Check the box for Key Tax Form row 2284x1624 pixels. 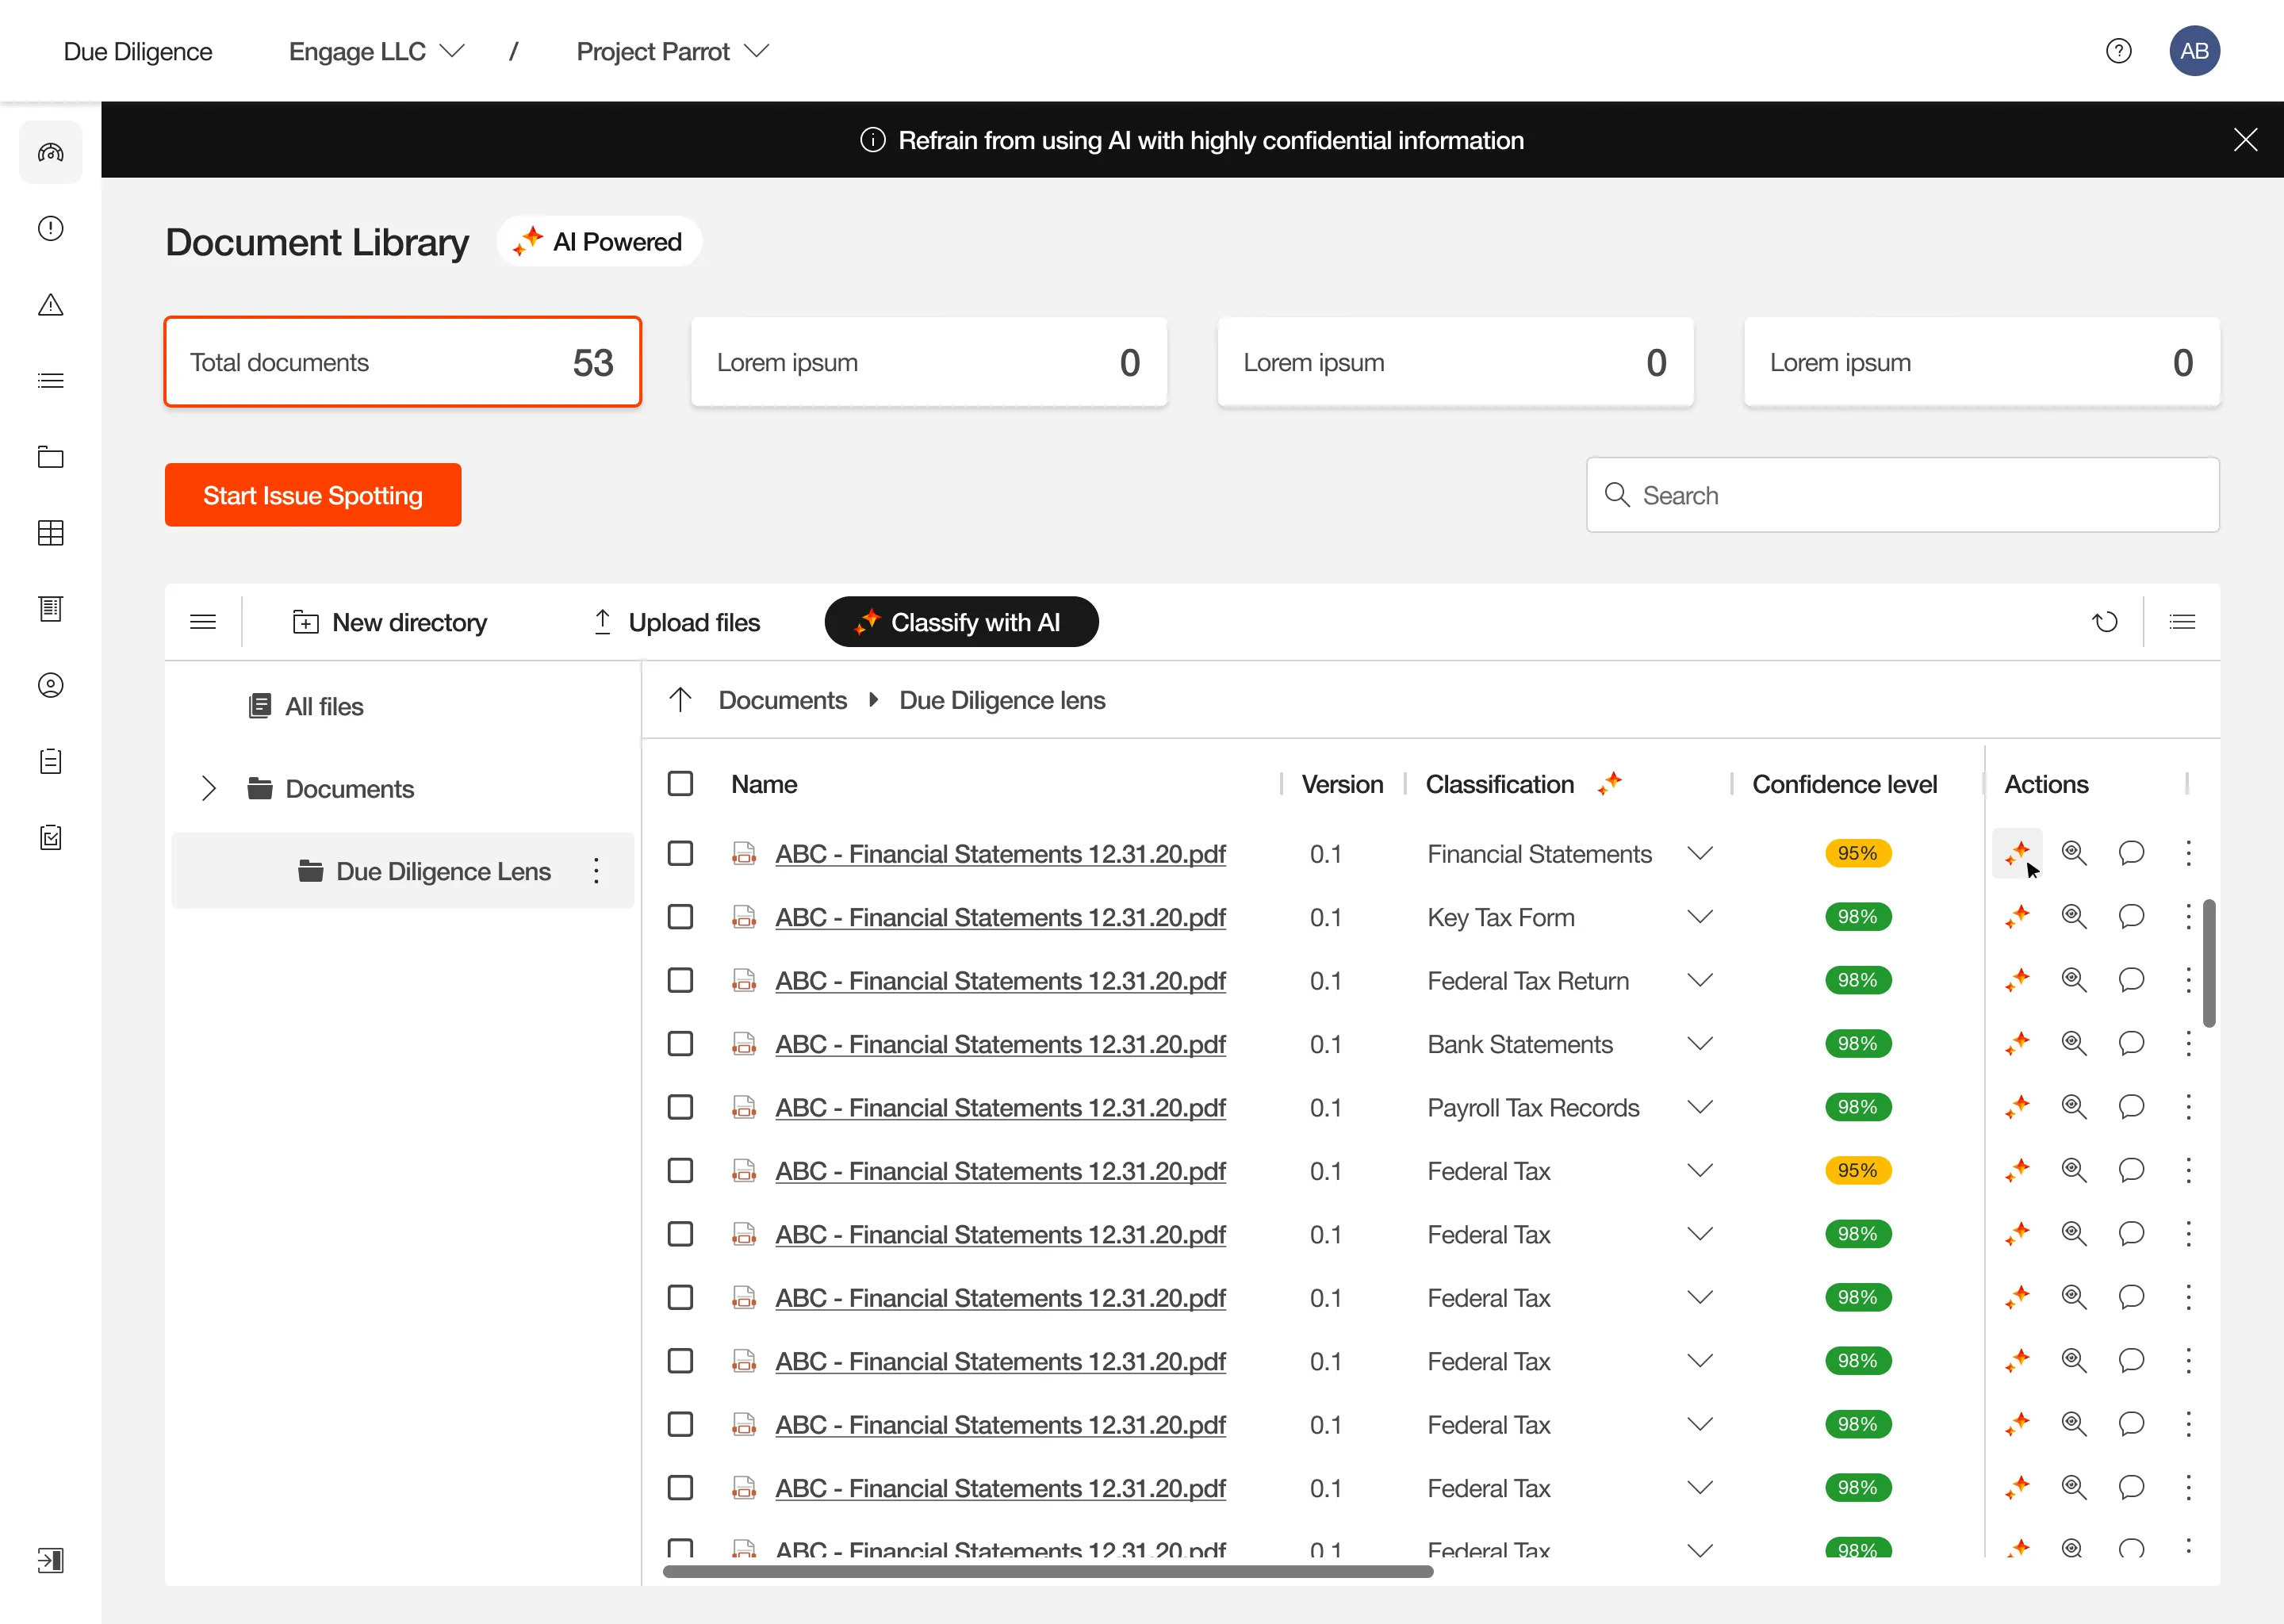[680, 917]
